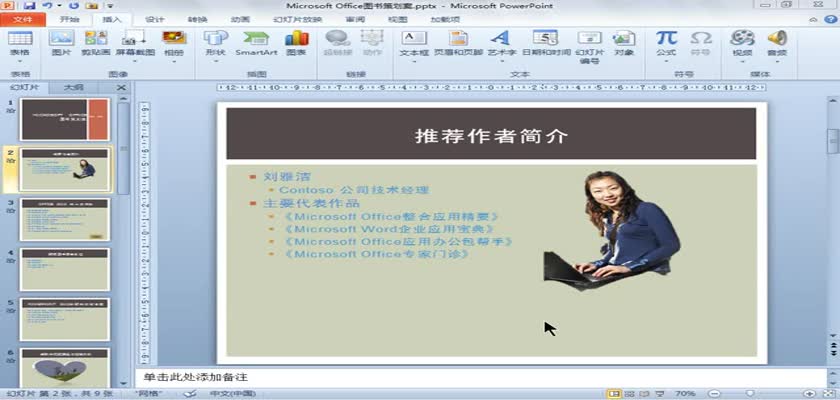Insert WordArt with the 艺术字 icon
This screenshot has width=840, height=400.
tap(500, 38)
